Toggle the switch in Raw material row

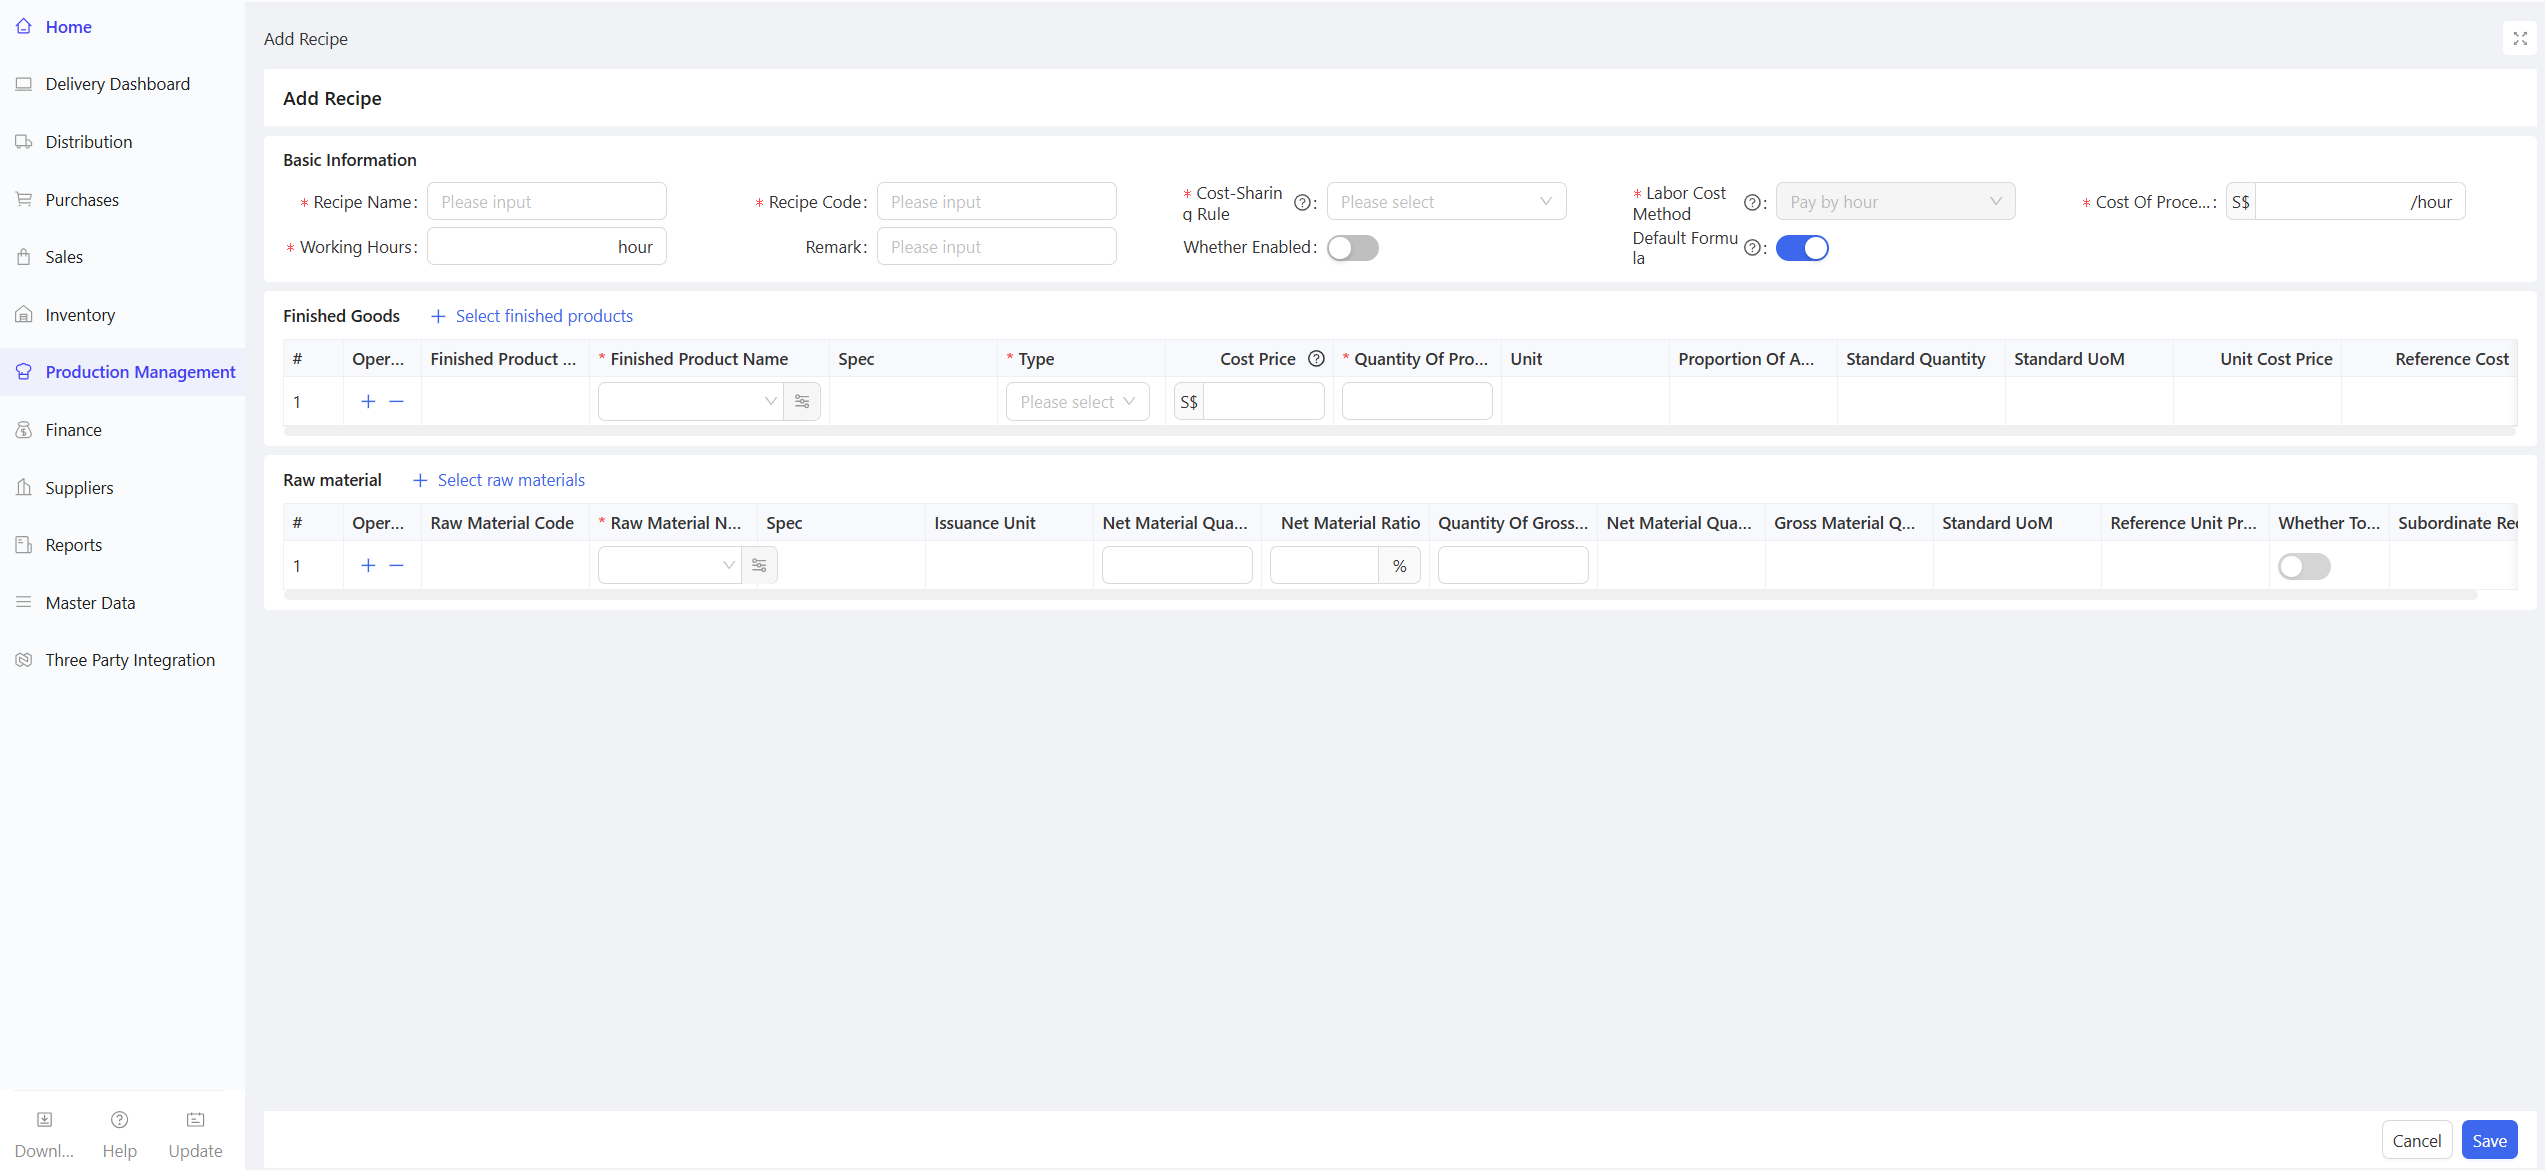point(2303,567)
